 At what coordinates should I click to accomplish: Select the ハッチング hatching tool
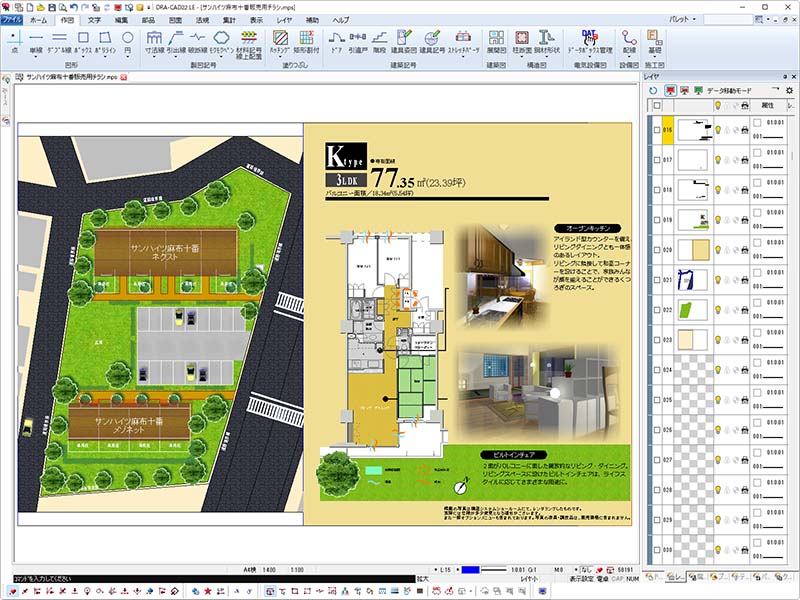(x=280, y=40)
